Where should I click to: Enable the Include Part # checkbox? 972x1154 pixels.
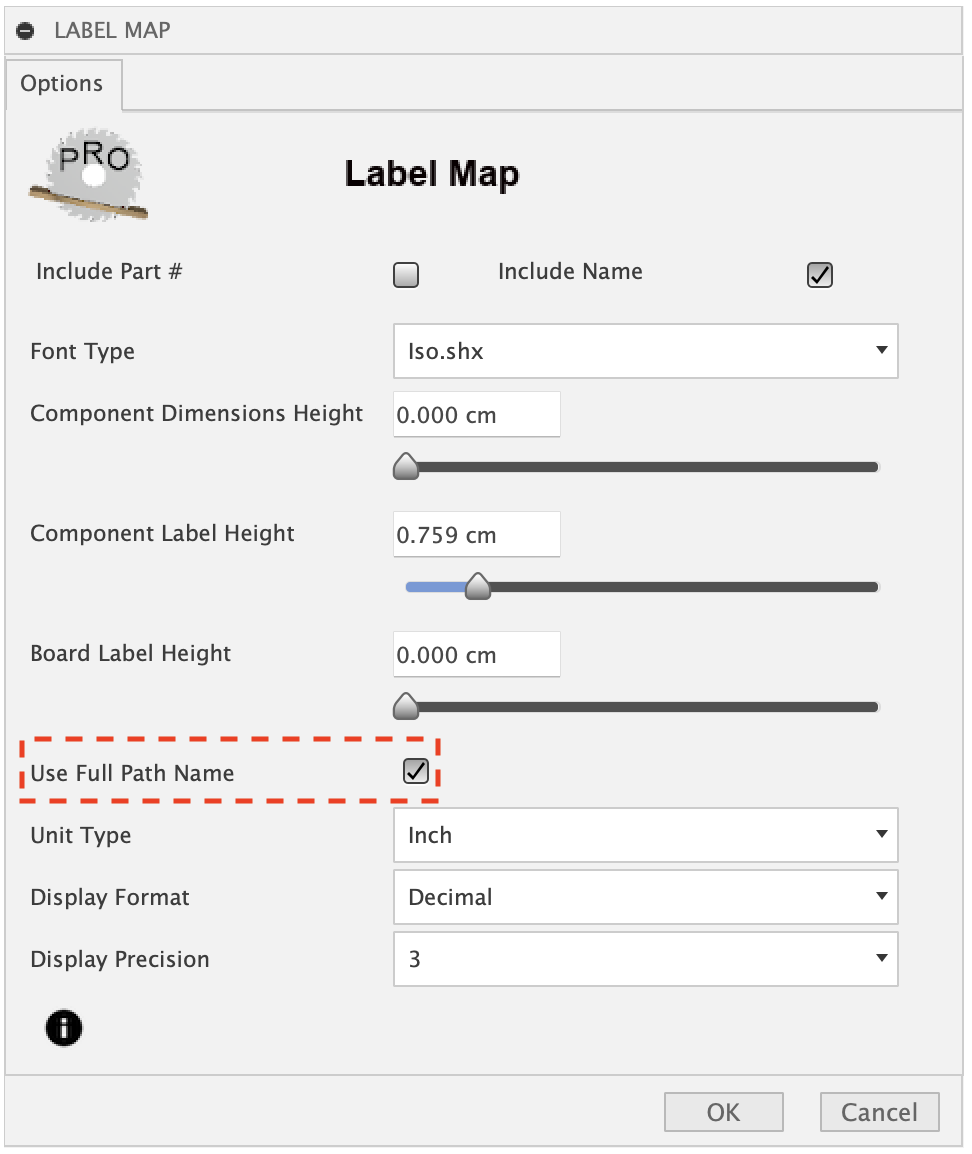pos(406,275)
